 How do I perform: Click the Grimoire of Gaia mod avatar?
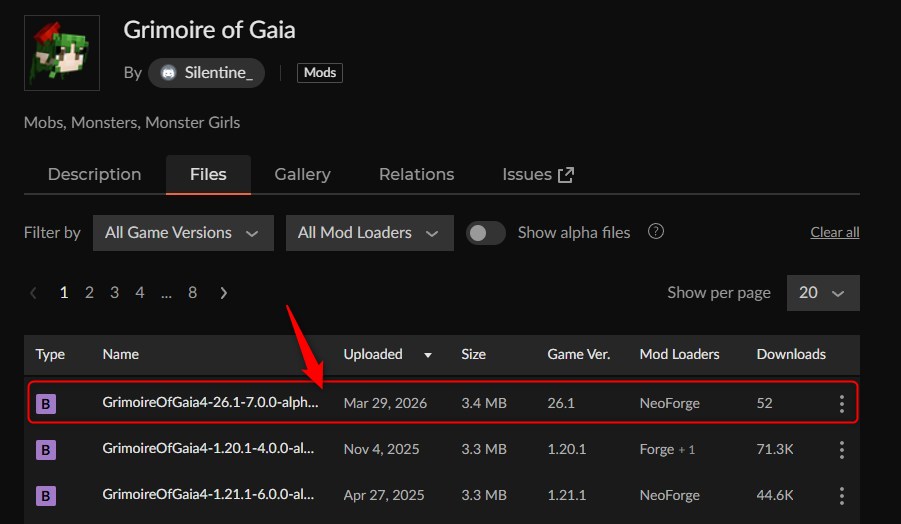pos(61,53)
